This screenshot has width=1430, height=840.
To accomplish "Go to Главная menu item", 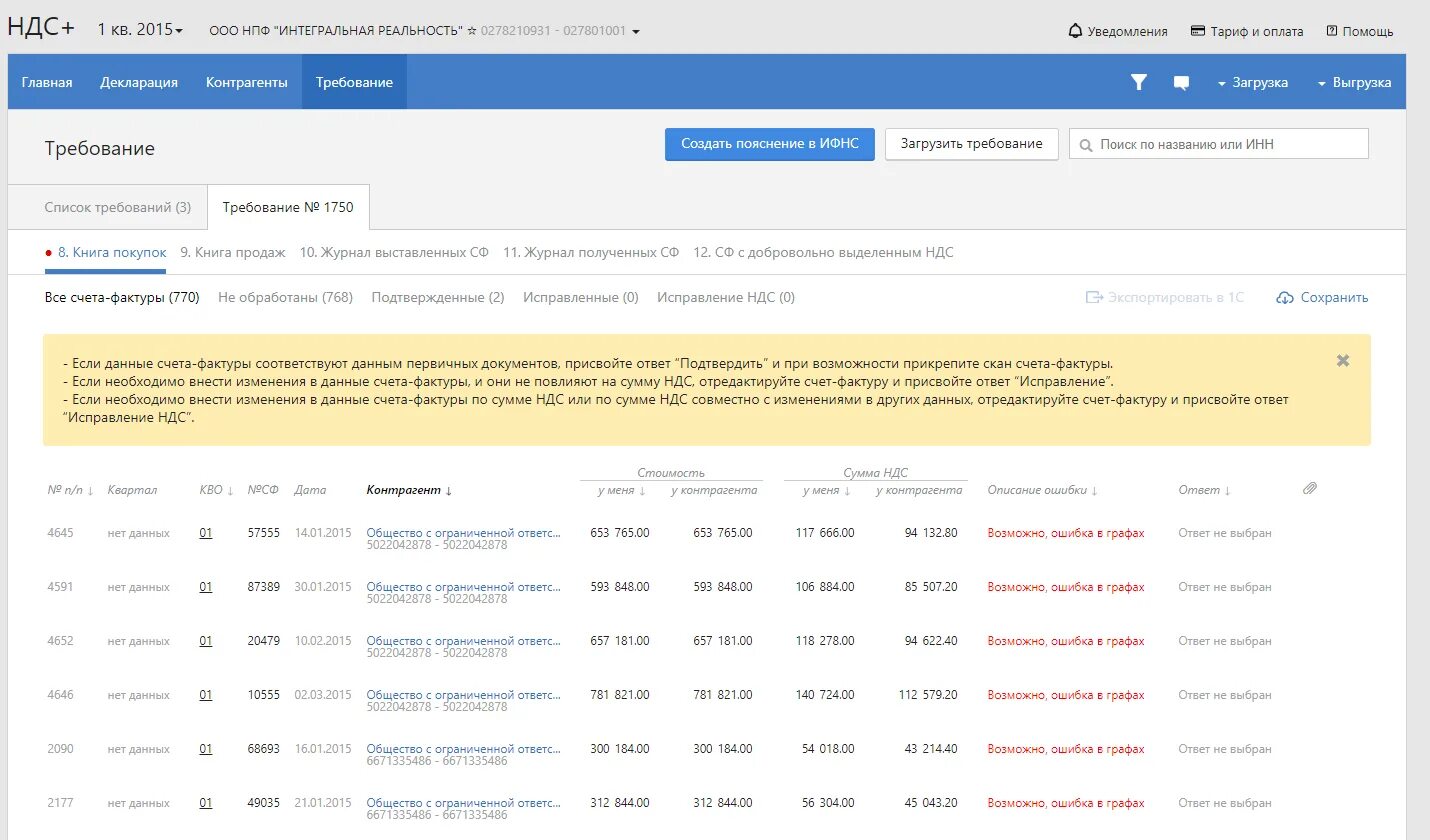I will coord(47,82).
